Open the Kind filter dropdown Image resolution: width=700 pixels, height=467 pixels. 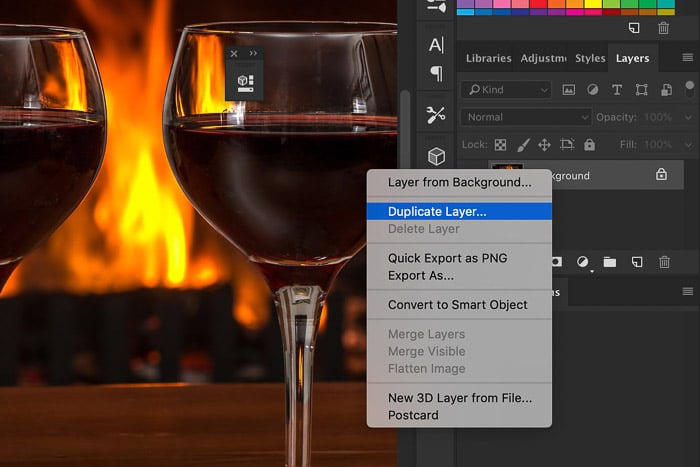point(506,90)
